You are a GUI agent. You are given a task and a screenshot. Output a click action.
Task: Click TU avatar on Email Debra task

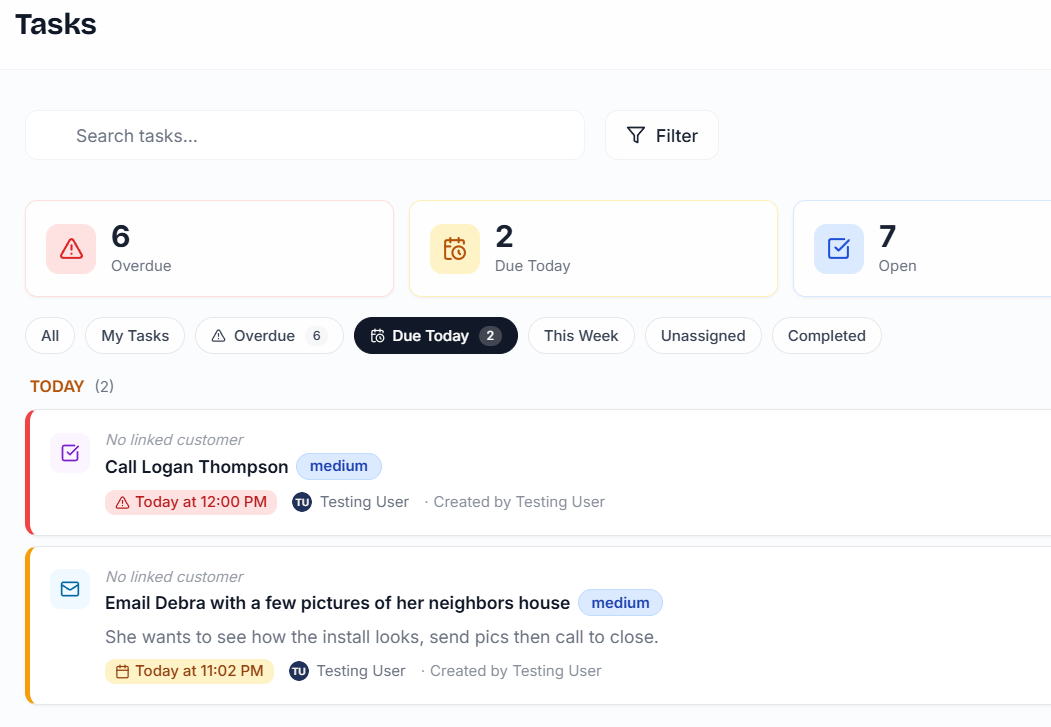tap(299, 671)
